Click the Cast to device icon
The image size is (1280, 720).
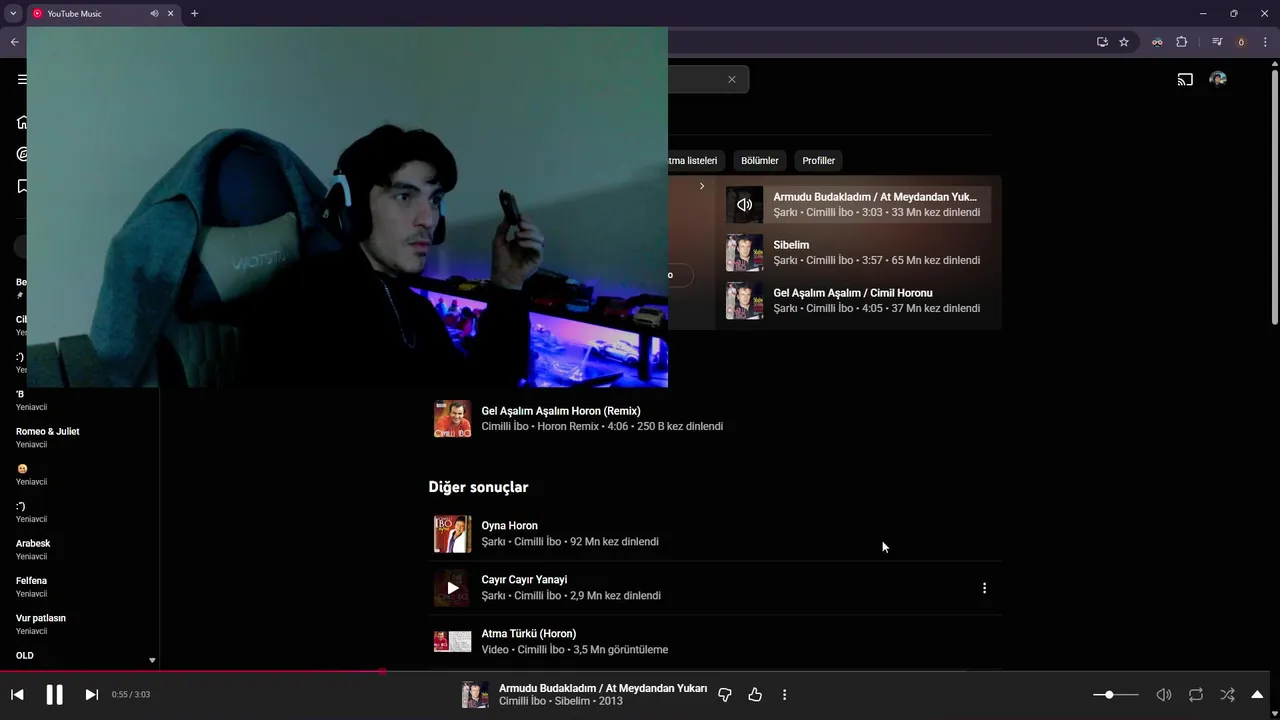(1185, 79)
